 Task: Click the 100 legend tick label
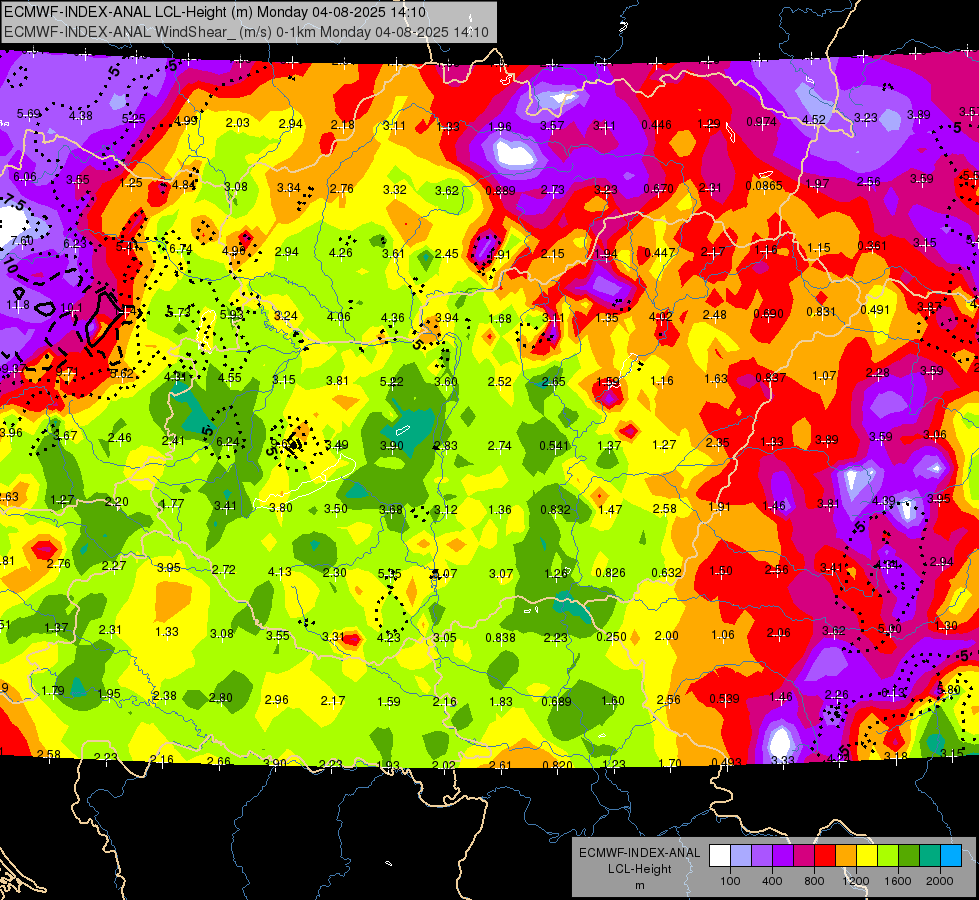tap(730, 881)
